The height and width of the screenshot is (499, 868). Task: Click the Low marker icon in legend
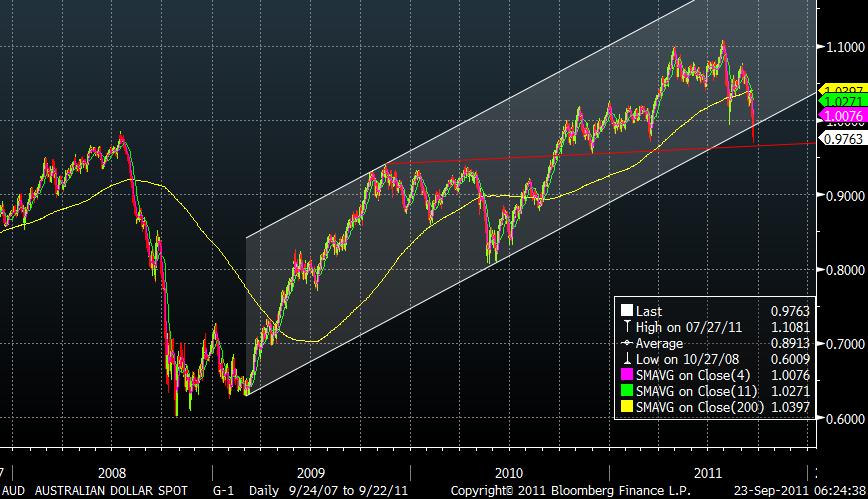[627, 359]
